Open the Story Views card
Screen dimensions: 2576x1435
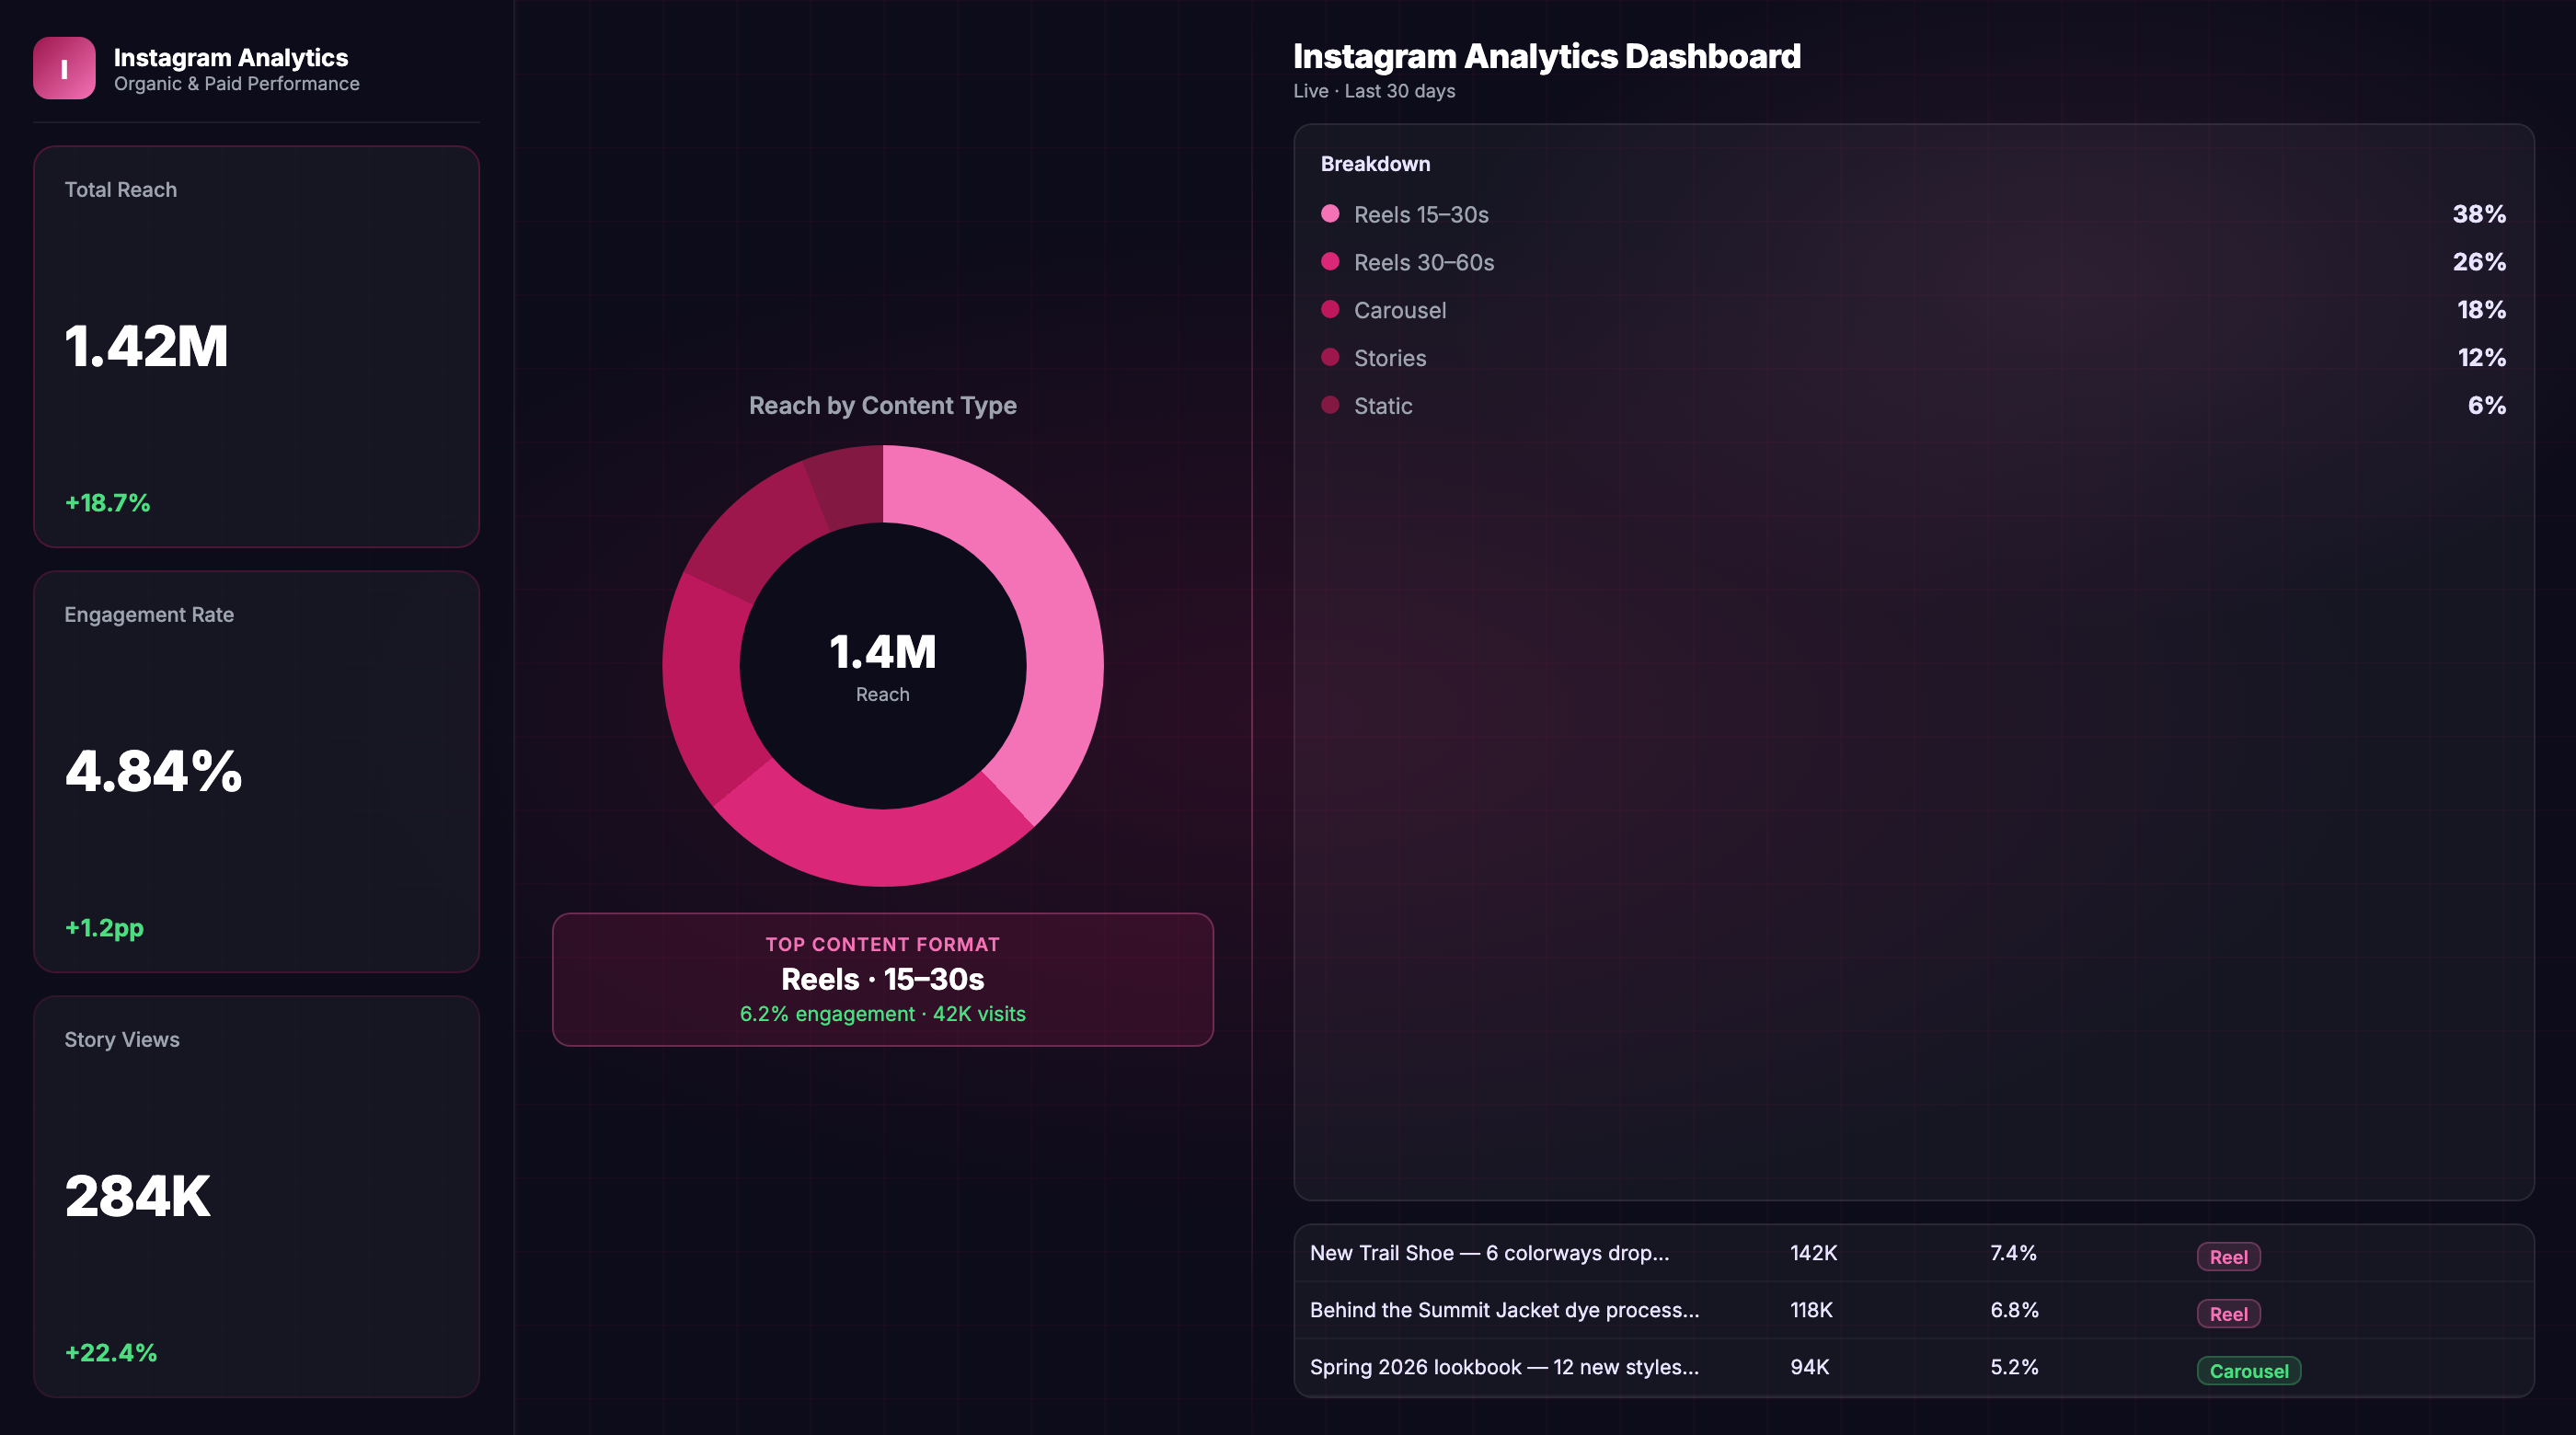point(256,1196)
